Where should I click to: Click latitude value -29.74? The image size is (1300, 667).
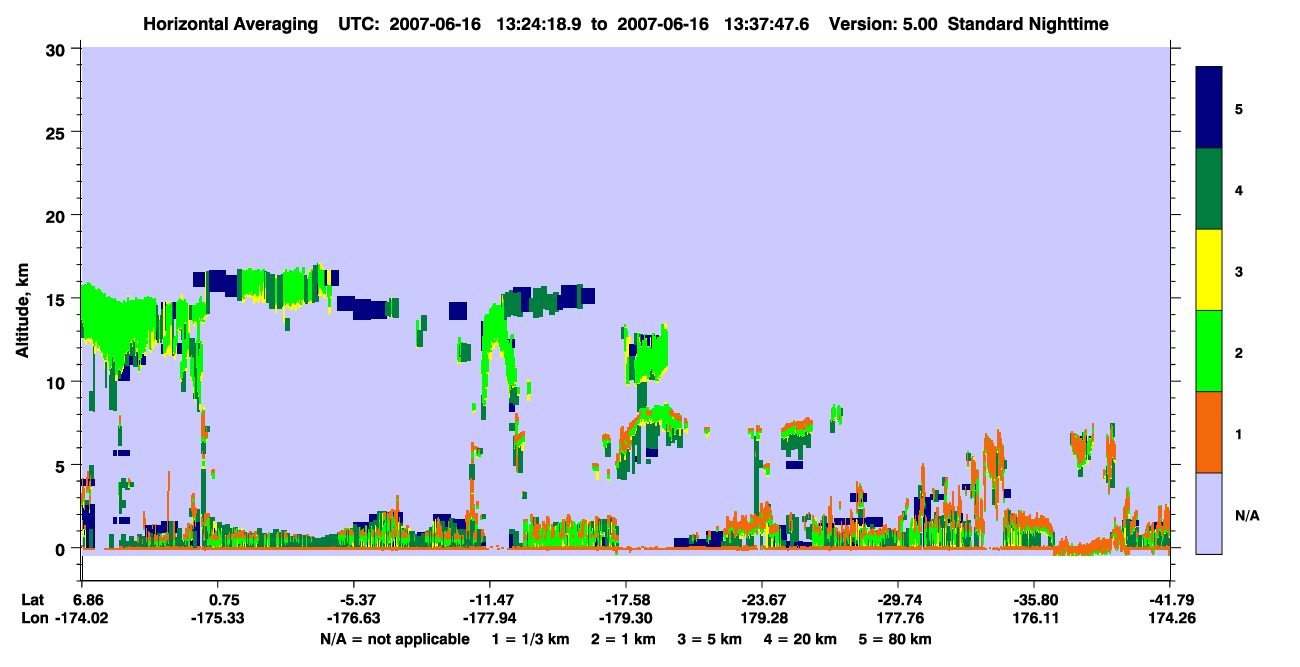[x=897, y=601]
